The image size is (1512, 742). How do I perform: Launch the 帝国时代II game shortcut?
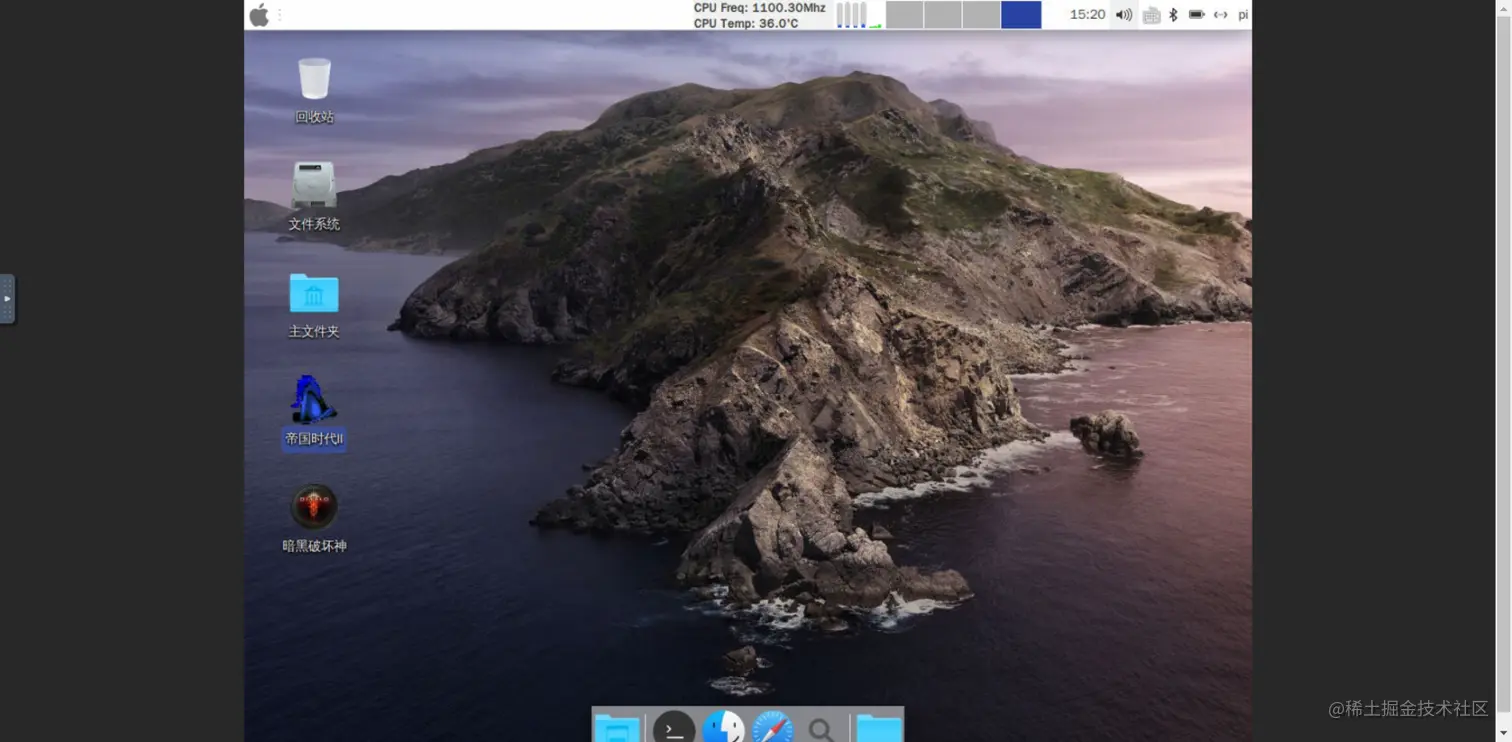pyautogui.click(x=313, y=400)
